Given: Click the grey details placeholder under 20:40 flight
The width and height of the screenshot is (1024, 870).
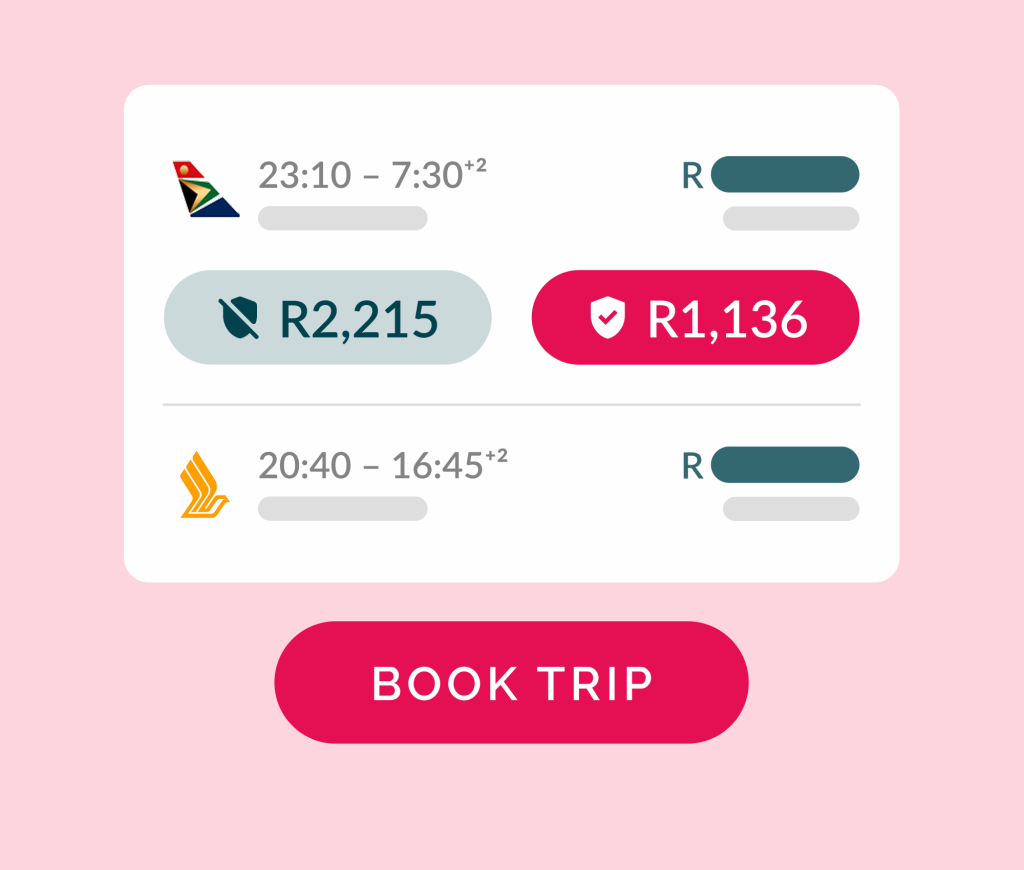Looking at the screenshot, I should point(343,508).
